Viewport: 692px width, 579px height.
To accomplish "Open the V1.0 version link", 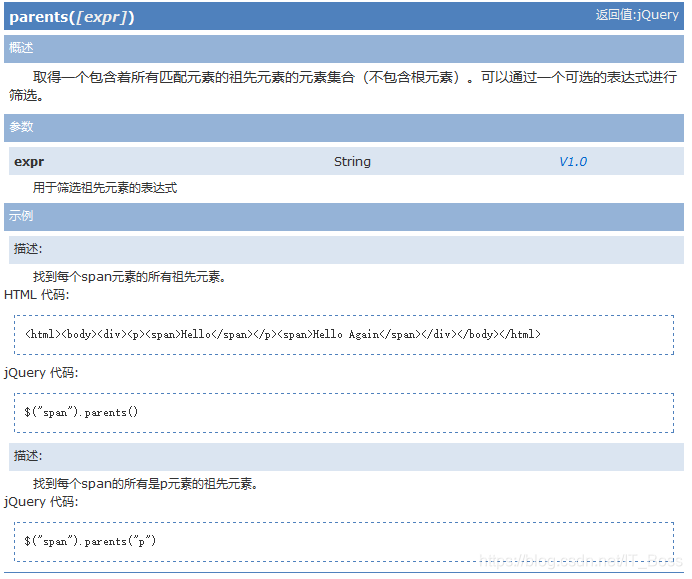I will pyautogui.click(x=573, y=162).
